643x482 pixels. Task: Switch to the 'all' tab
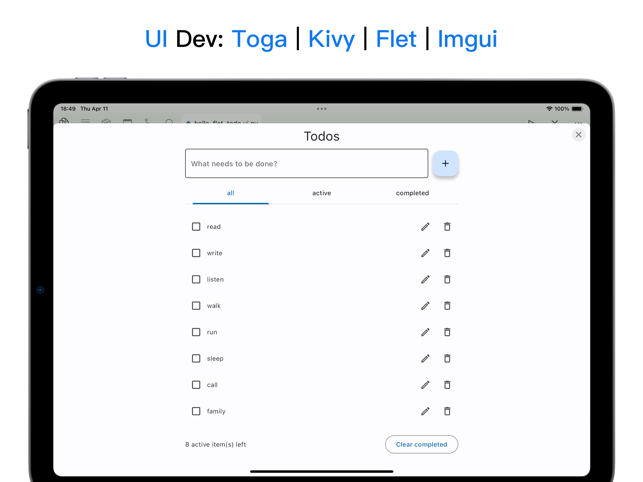point(230,193)
